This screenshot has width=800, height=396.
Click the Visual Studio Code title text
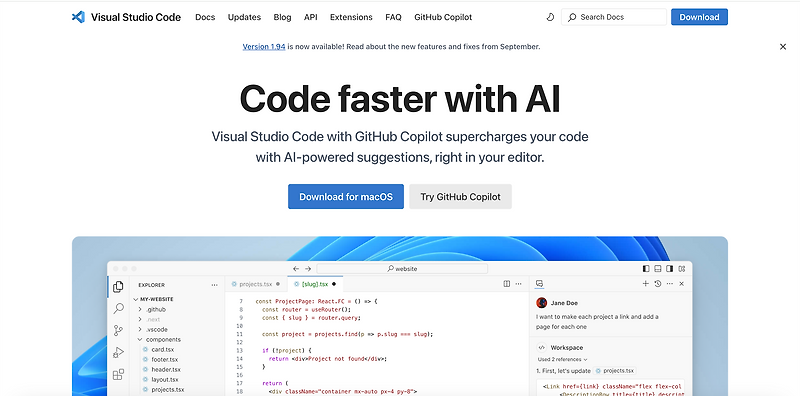136,17
